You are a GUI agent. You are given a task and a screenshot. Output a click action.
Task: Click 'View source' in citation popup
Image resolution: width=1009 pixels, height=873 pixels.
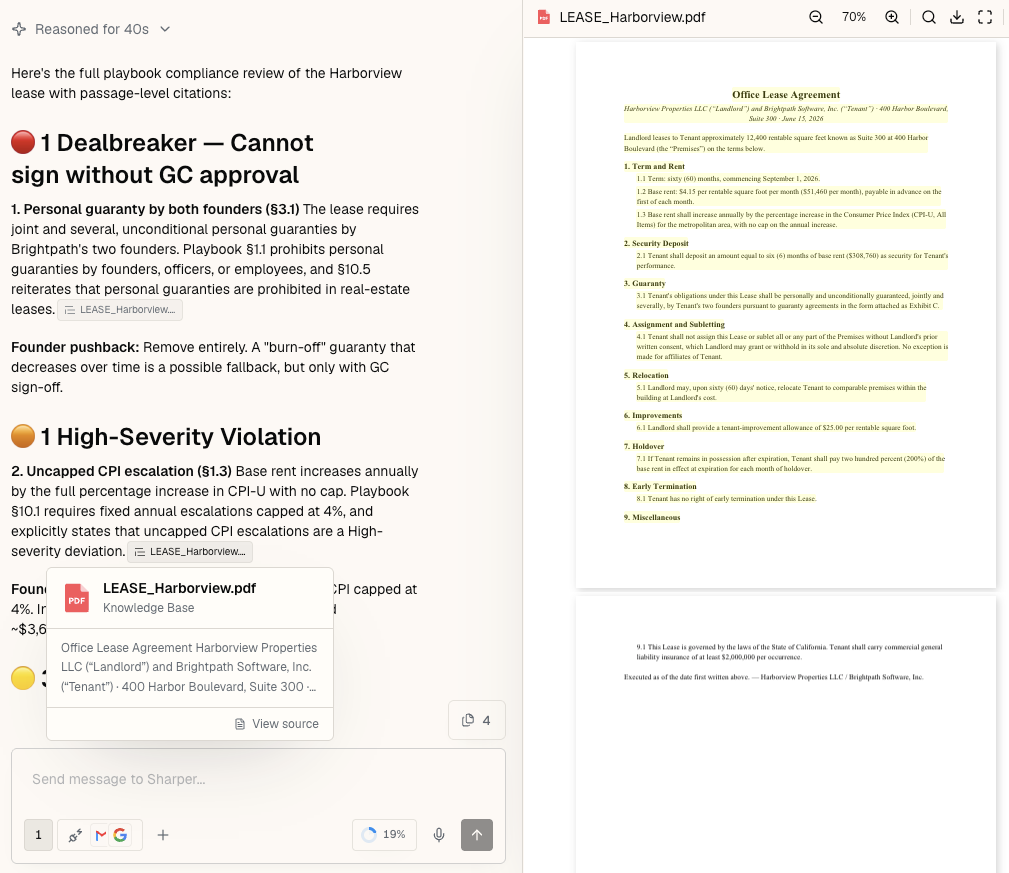click(277, 724)
